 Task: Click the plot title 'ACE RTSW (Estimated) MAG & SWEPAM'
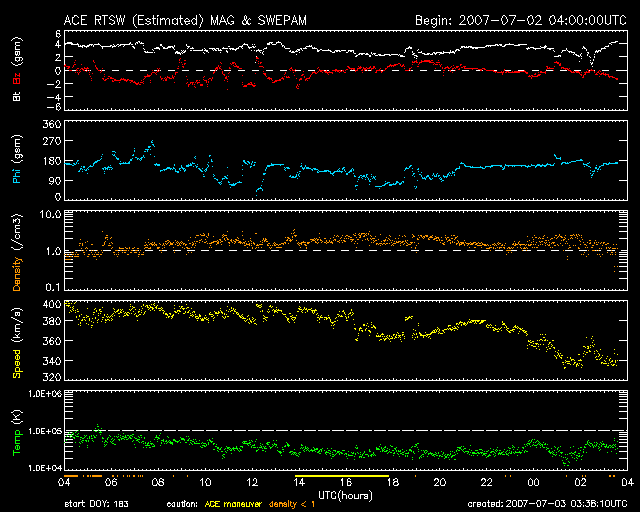click(x=185, y=21)
